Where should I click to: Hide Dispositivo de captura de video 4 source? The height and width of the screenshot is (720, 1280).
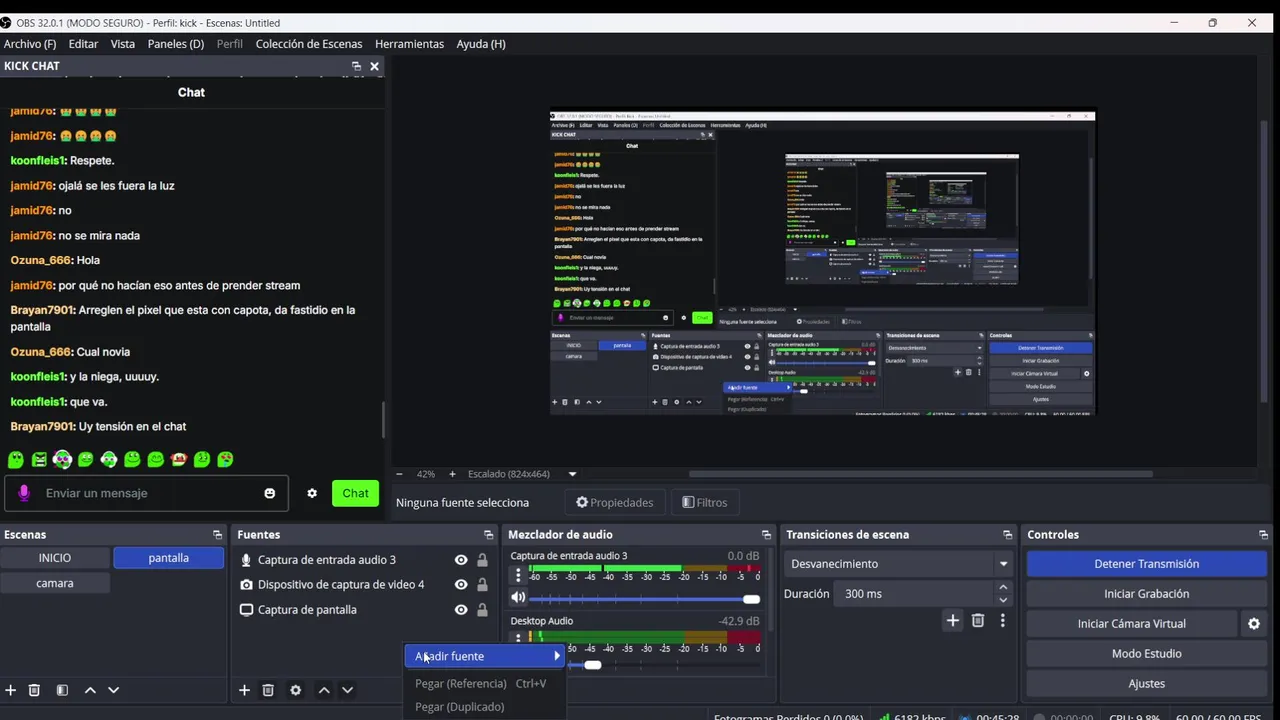461,585
